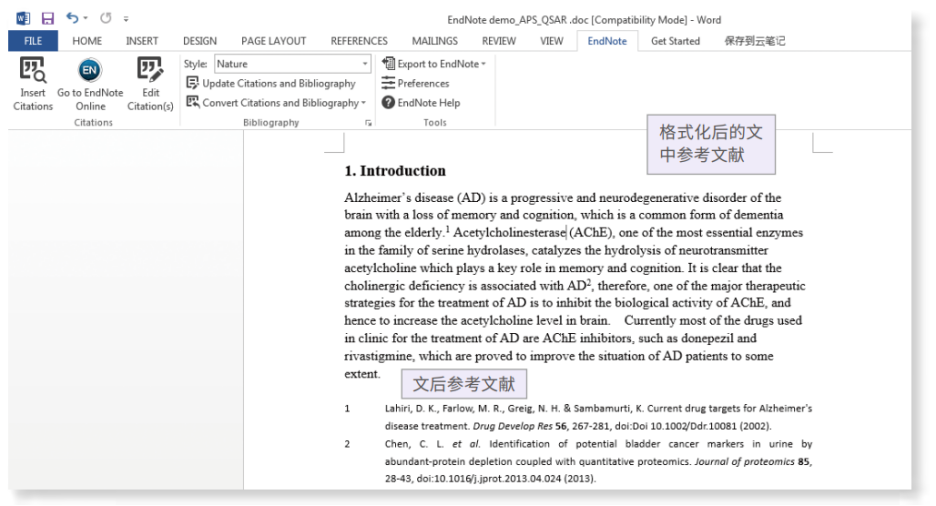The width and height of the screenshot is (936, 506).
Task: Click the Word application icon
Action: tap(23, 18)
